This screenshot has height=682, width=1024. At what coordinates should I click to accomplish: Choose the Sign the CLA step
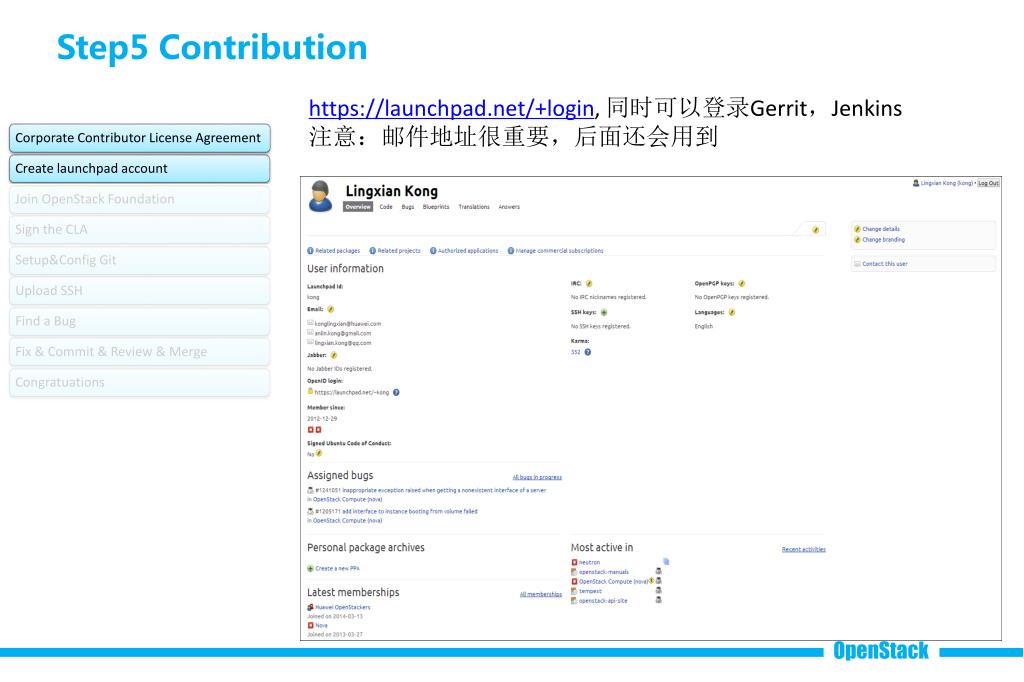139,230
